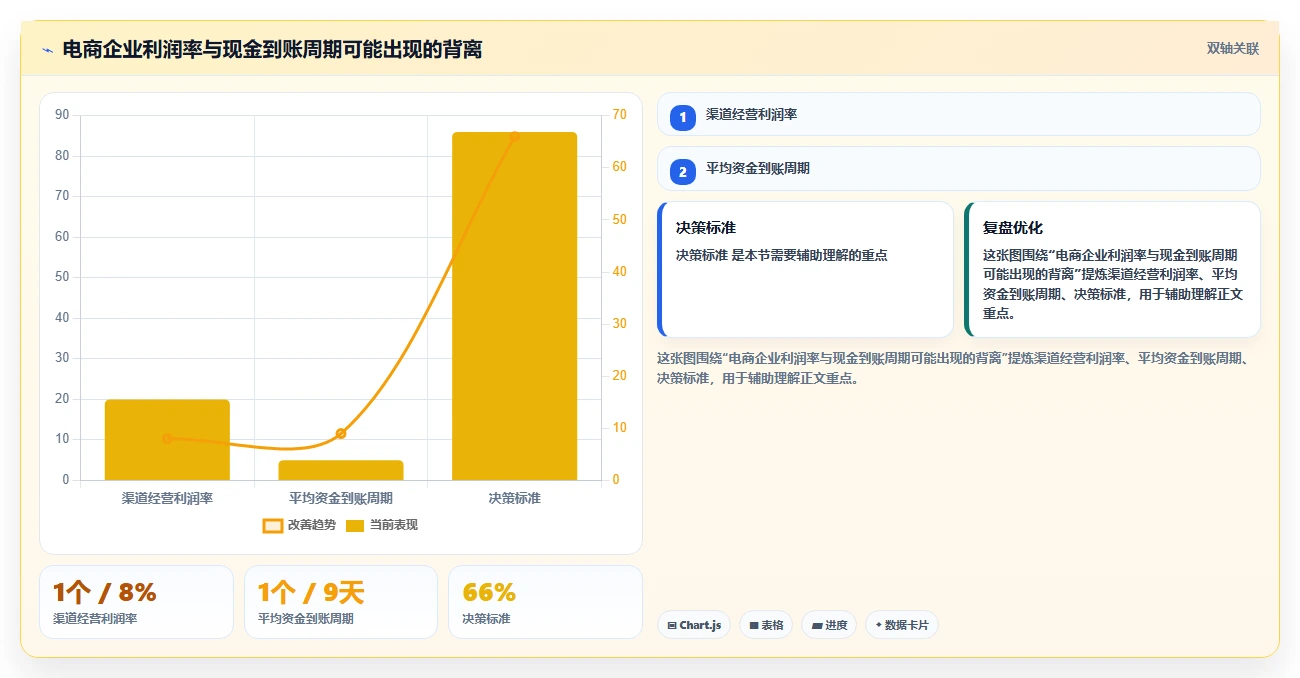Click the 渠道经营利润率 bar in chart
The image size is (1300, 678).
click(167, 440)
